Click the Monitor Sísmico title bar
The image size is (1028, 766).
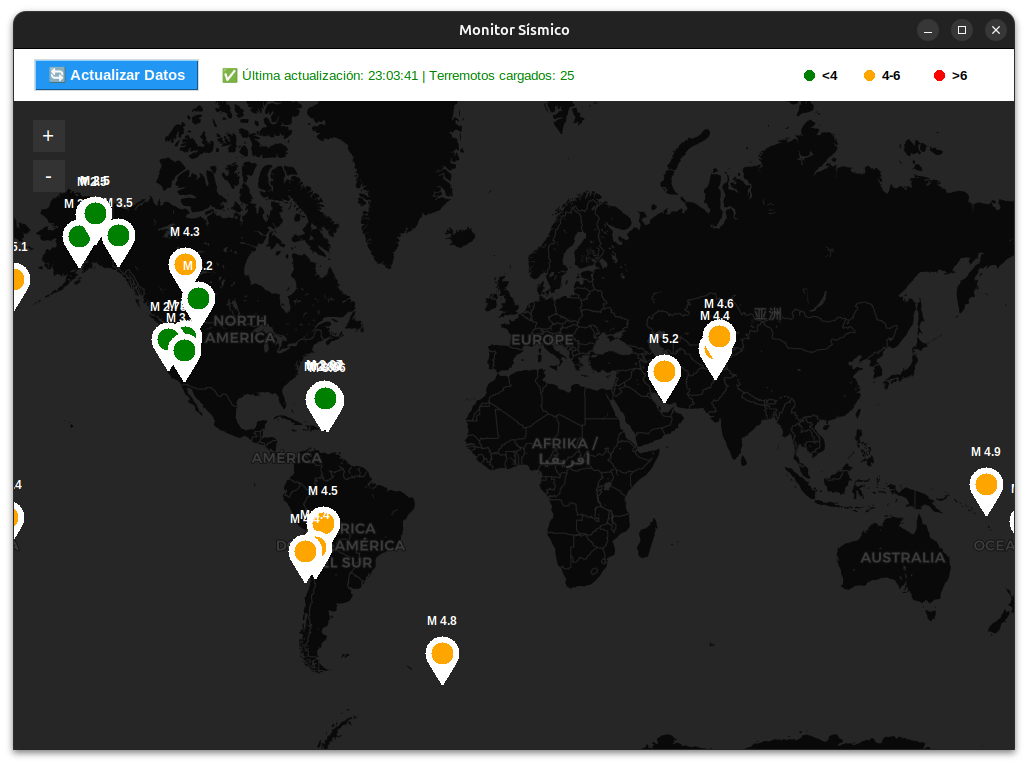tap(514, 29)
